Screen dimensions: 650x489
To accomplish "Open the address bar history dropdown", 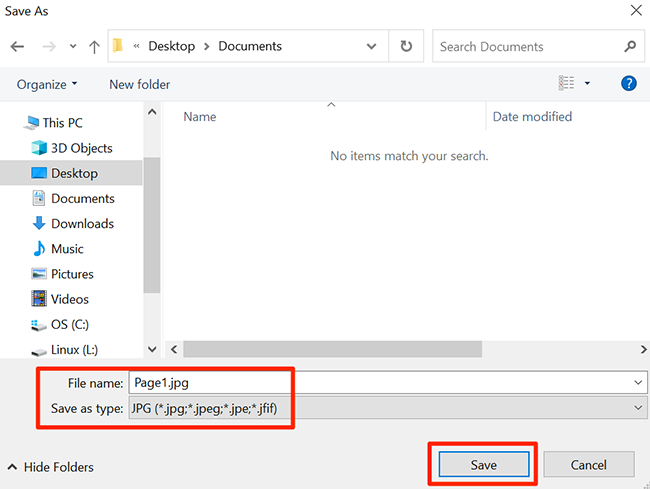I will [372, 46].
